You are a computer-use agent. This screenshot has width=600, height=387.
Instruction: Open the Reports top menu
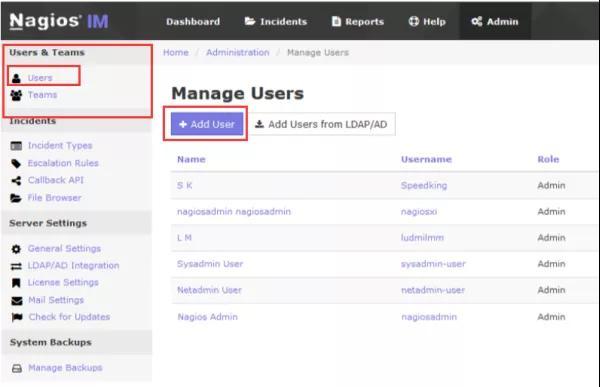(358, 21)
